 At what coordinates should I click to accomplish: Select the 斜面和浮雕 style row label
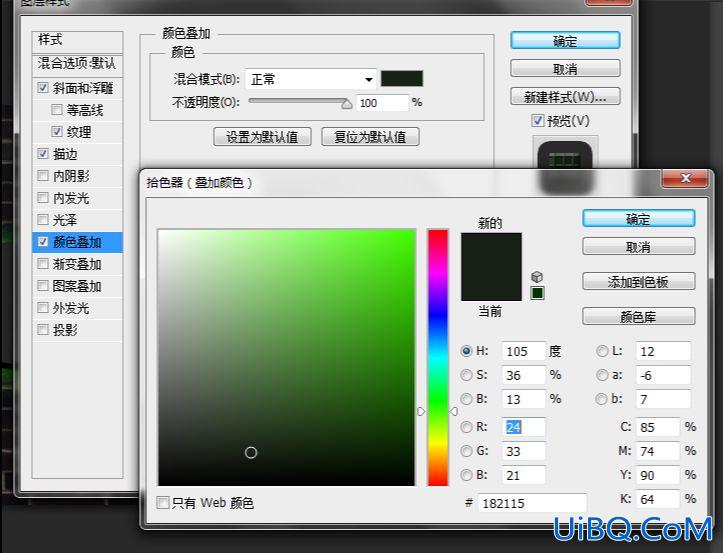[x=83, y=88]
